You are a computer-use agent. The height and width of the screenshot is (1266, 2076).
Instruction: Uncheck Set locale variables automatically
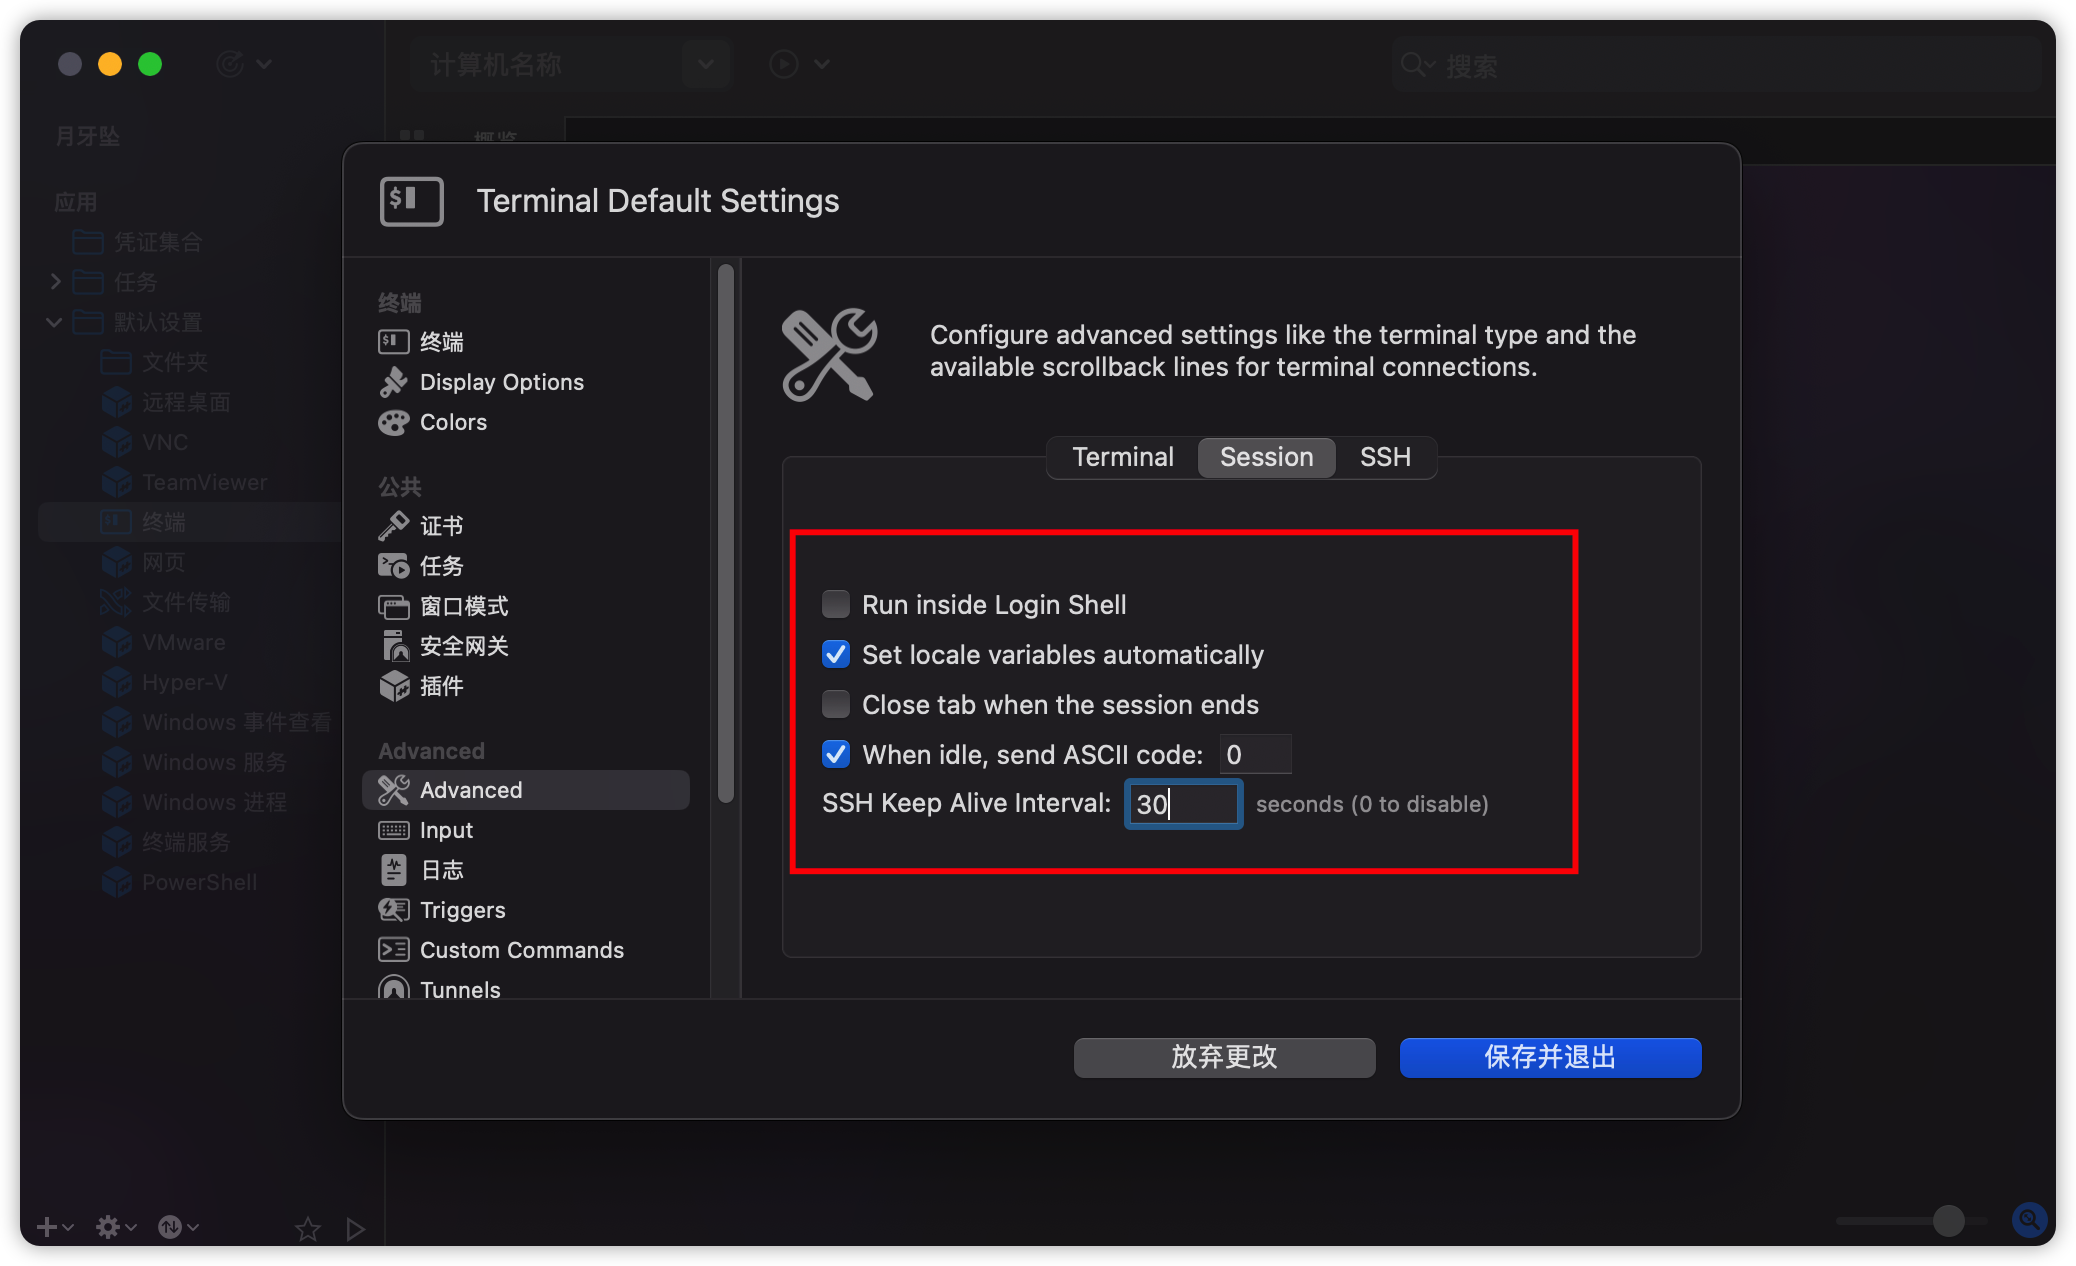point(836,654)
